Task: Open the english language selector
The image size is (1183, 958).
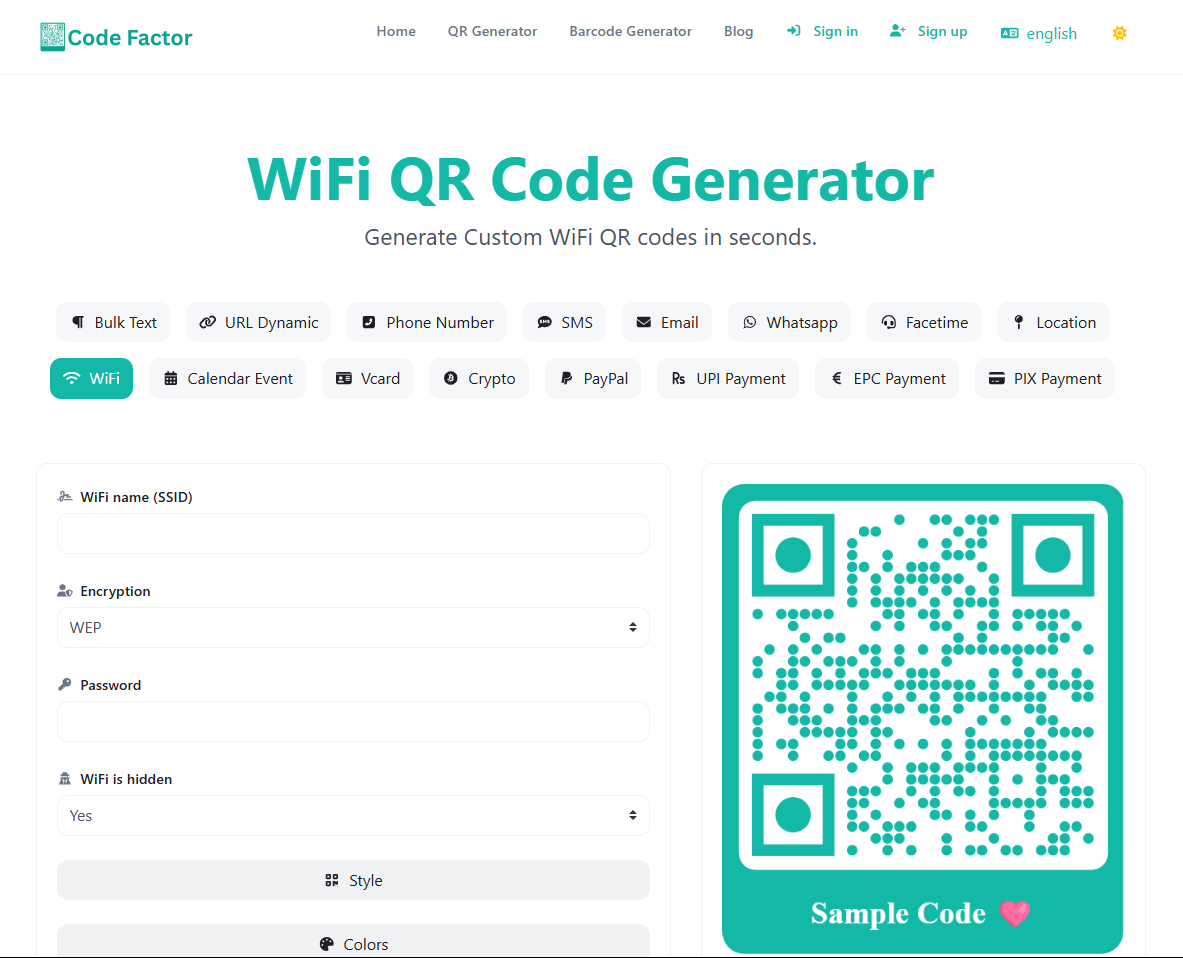Action: [x=1039, y=33]
